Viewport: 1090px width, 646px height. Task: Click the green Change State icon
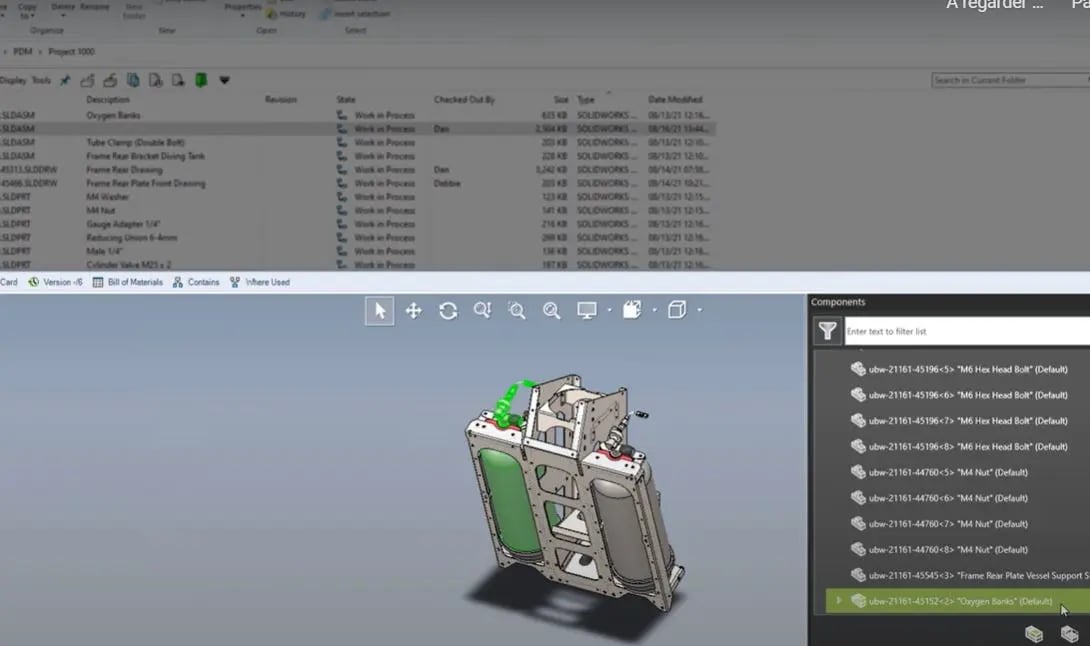(x=201, y=81)
